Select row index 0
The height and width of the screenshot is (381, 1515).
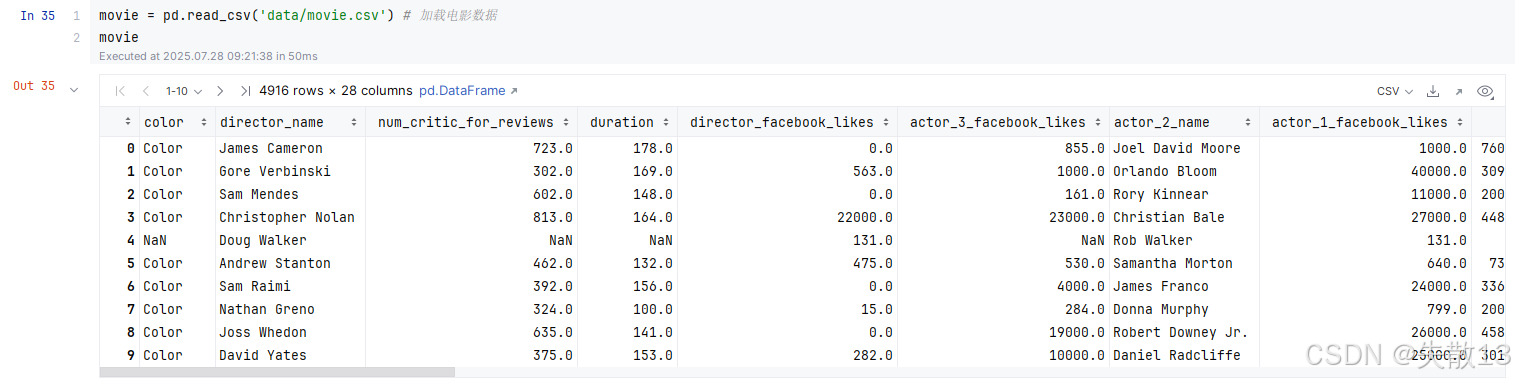[131, 148]
